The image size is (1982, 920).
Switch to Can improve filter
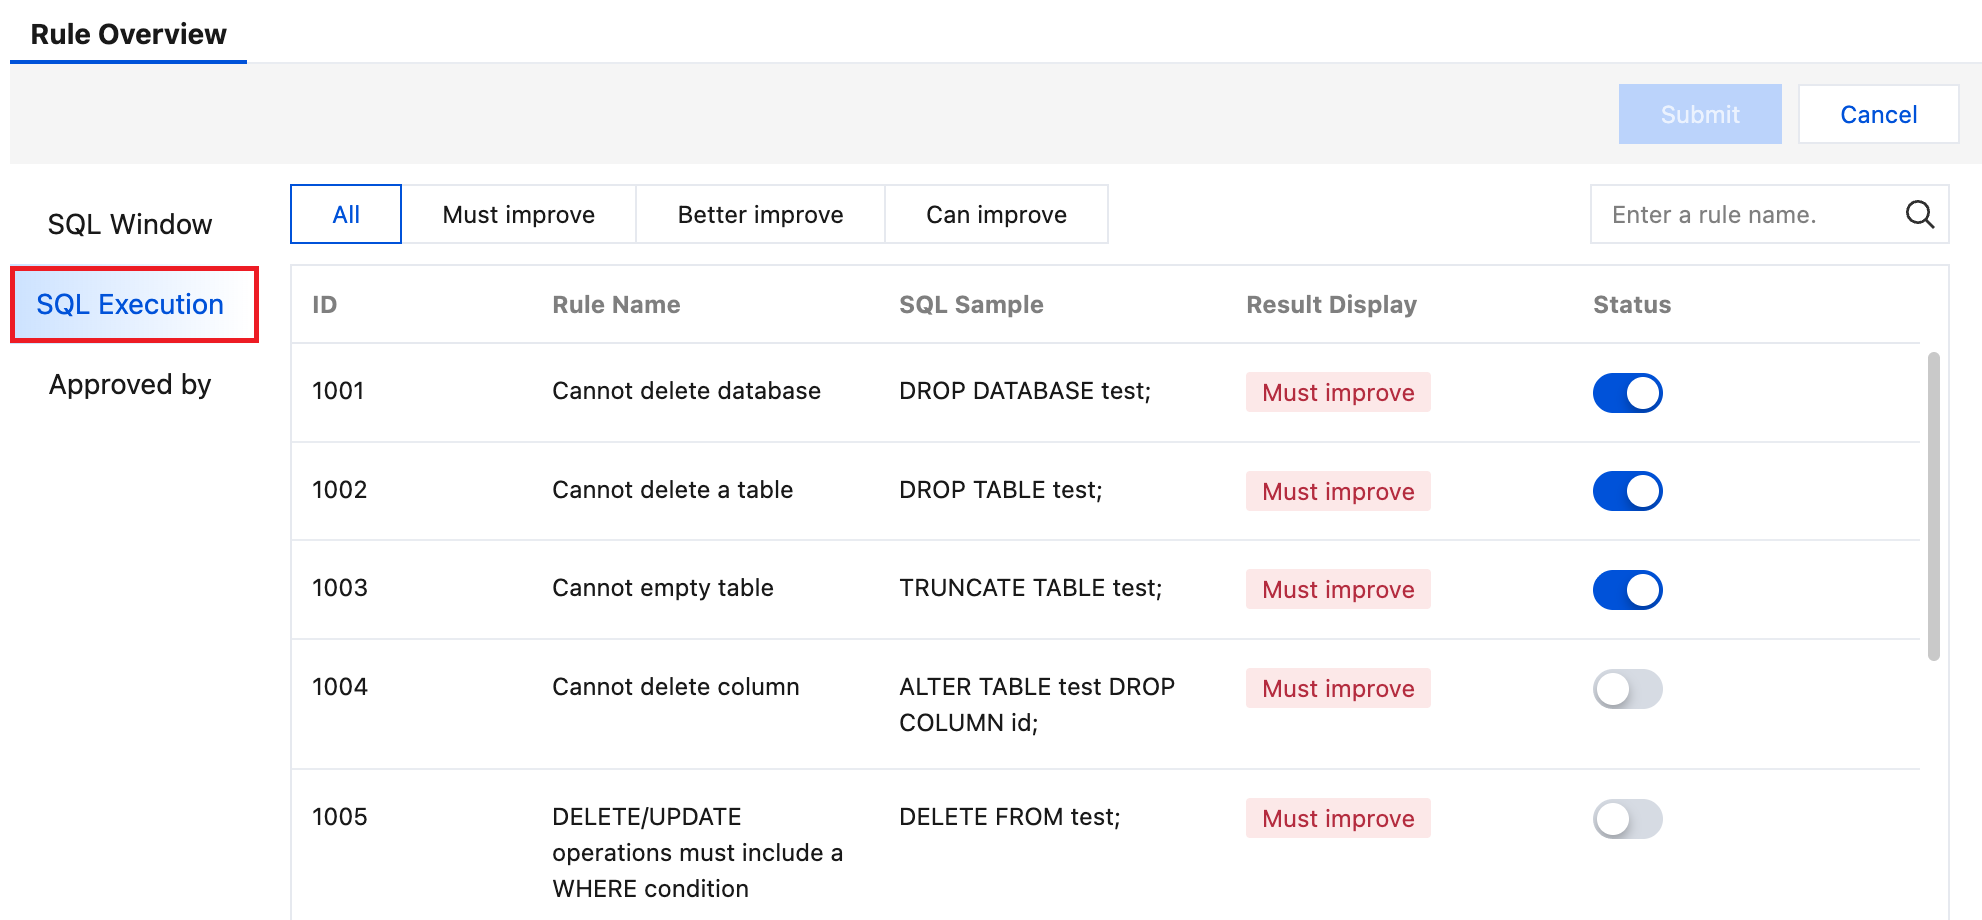[x=996, y=214]
